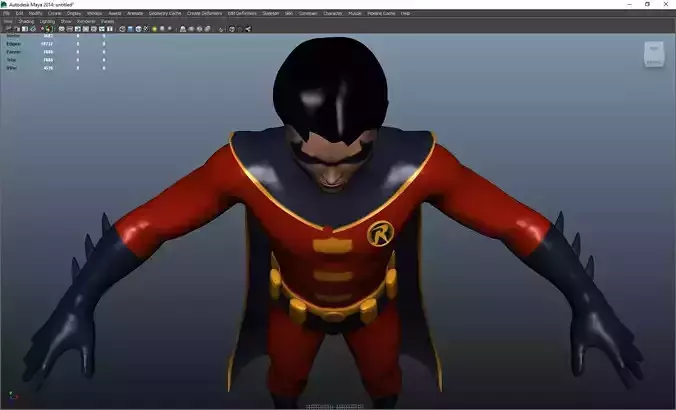Open the Create menu
Screen dimensions: 676x410
[x=54, y=13]
